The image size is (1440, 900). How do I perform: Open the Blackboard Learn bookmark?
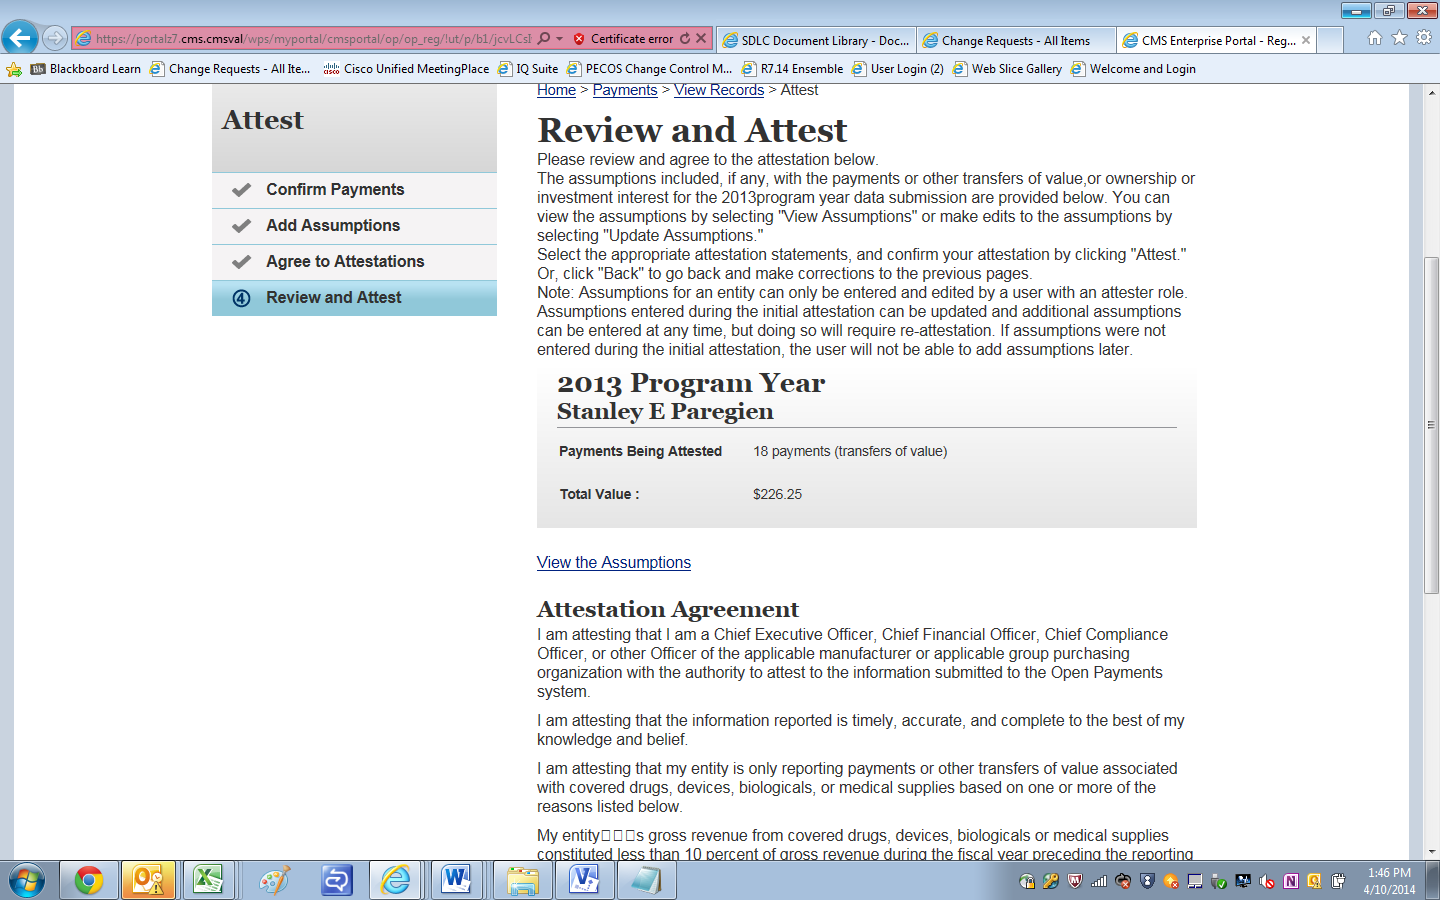pos(86,69)
